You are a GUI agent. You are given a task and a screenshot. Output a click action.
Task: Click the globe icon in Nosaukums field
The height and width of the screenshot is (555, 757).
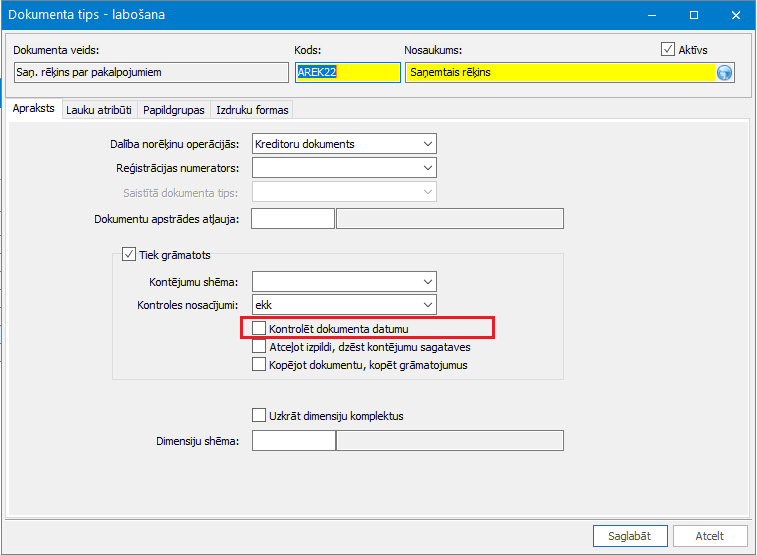(x=724, y=72)
